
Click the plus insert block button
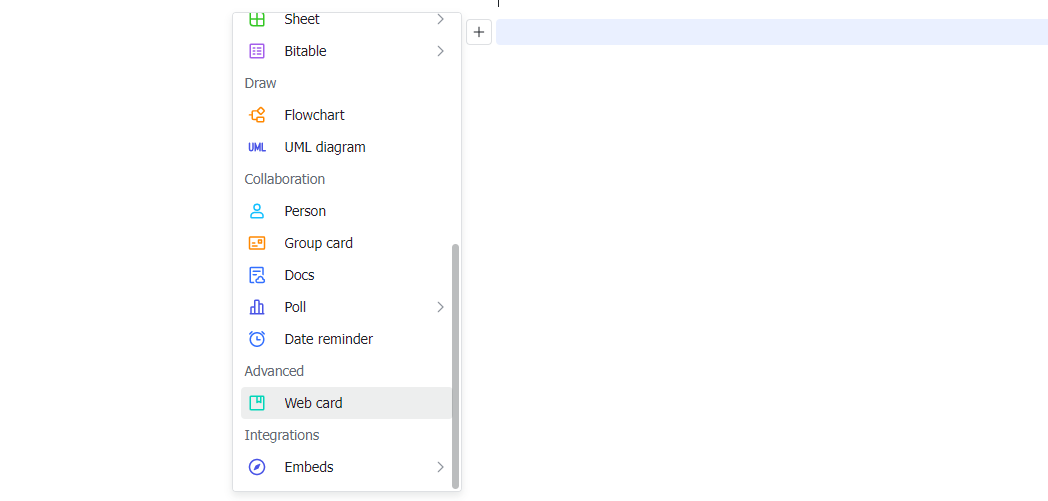click(479, 32)
